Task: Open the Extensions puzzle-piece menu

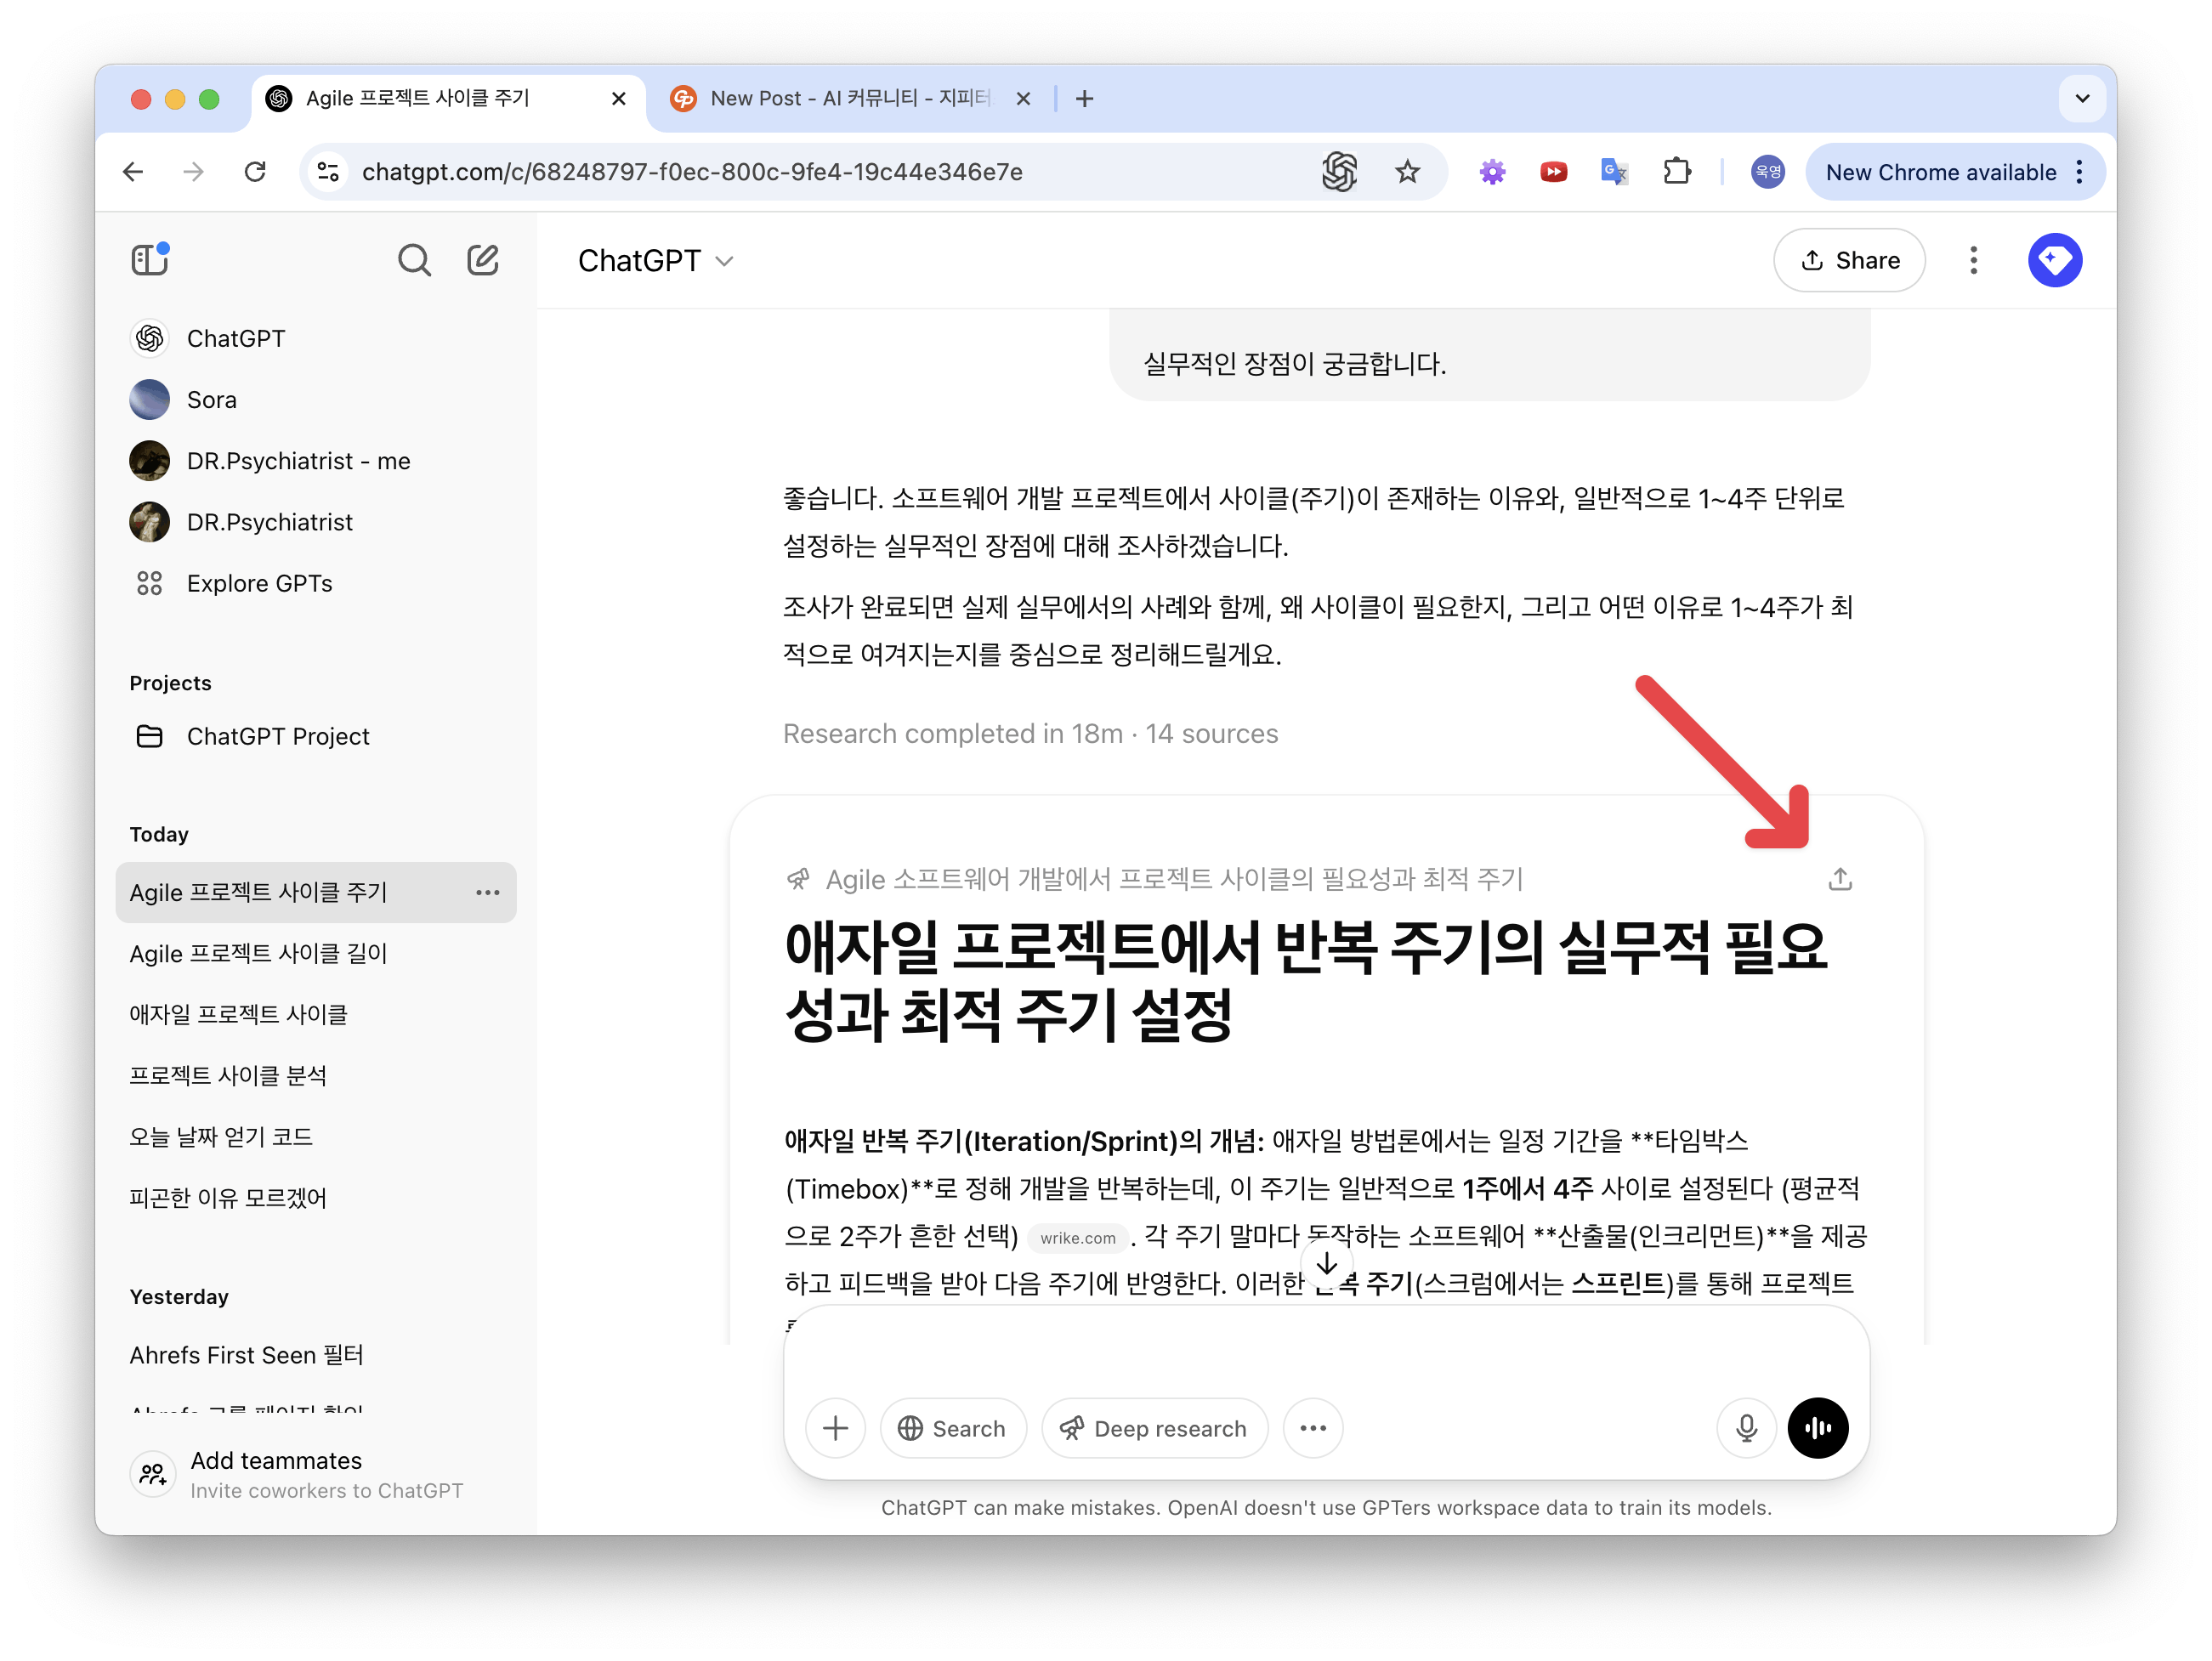Action: point(1677,172)
